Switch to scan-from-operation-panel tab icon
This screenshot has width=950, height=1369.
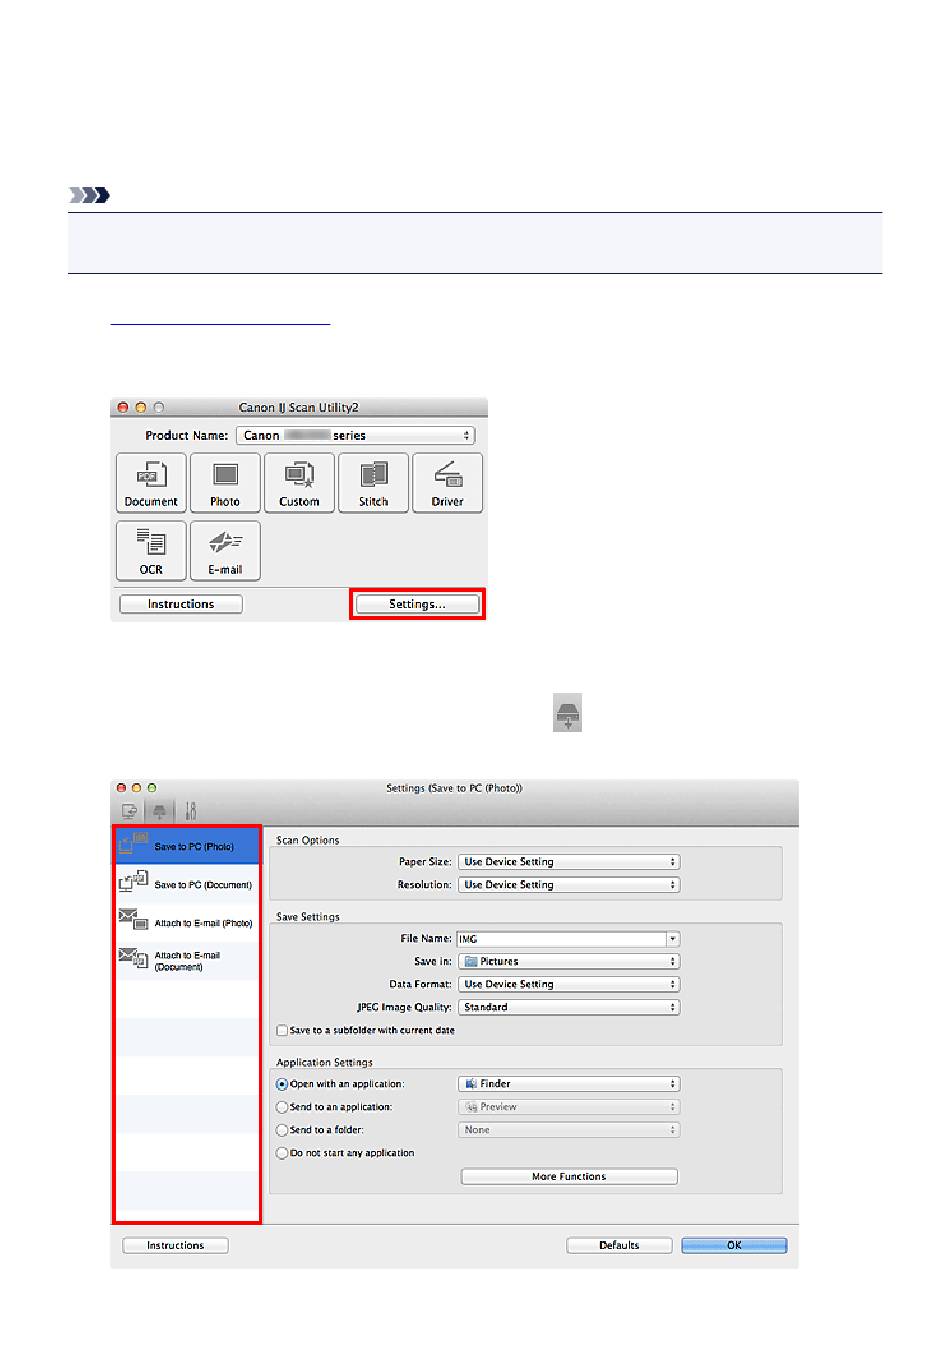pyautogui.click(x=159, y=811)
